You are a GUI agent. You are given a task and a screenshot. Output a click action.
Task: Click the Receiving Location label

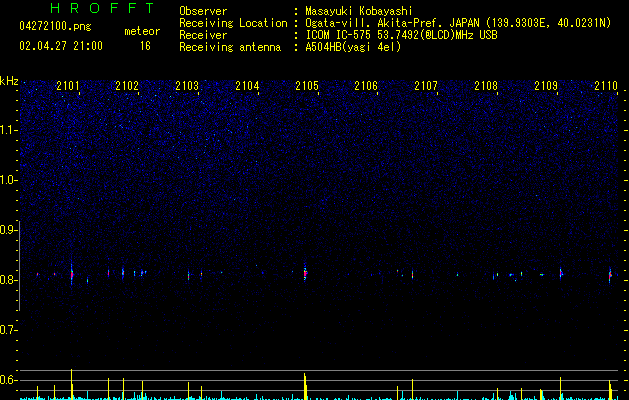pos(233,23)
